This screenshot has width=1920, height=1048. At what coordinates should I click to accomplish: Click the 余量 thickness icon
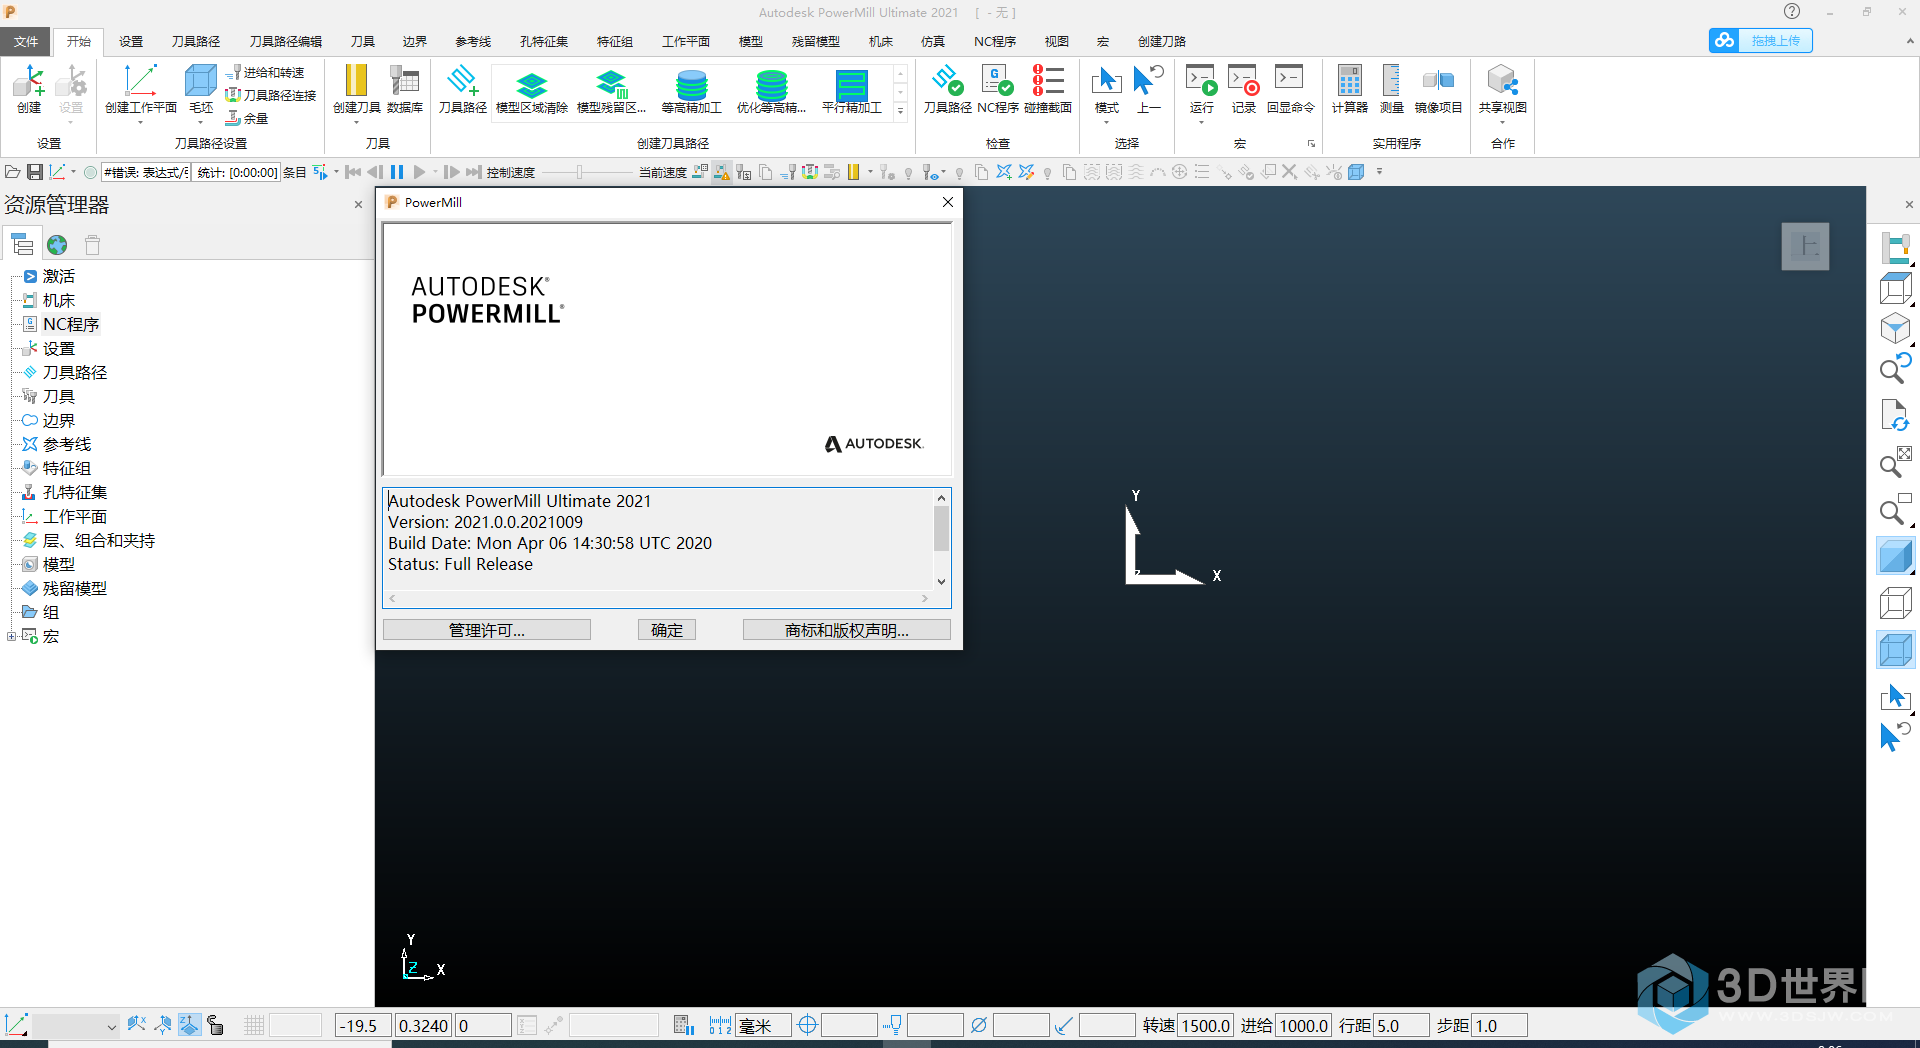(x=248, y=118)
